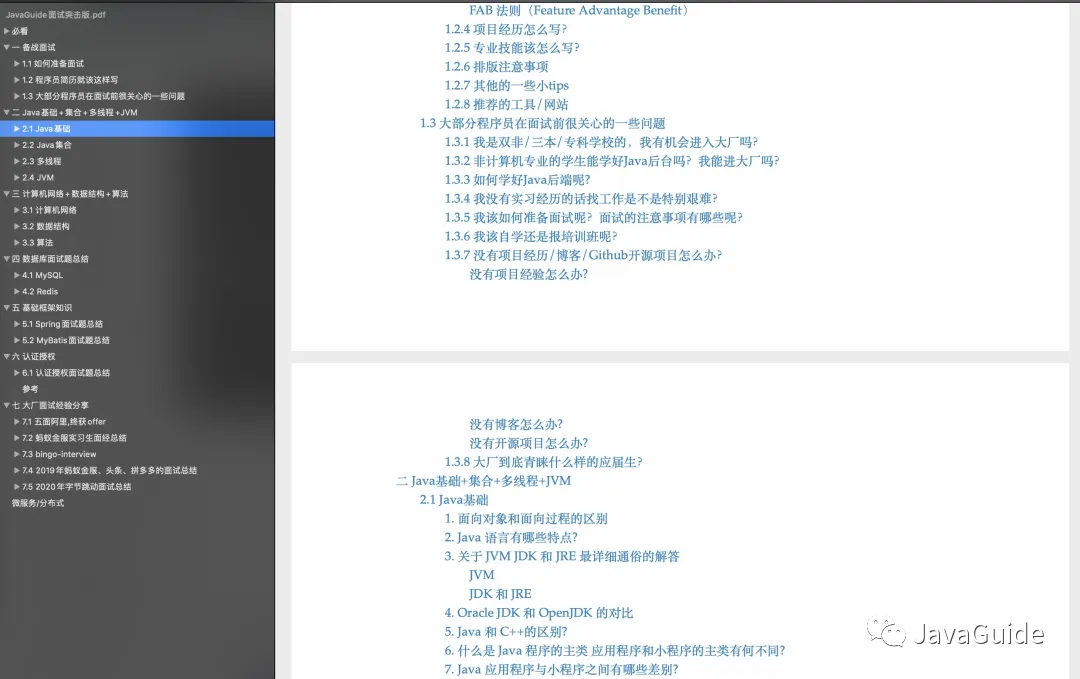Image resolution: width=1080 pixels, height=679 pixels.
Task: Follow the 2.1 Java基础 link on the page
Action: tap(454, 500)
